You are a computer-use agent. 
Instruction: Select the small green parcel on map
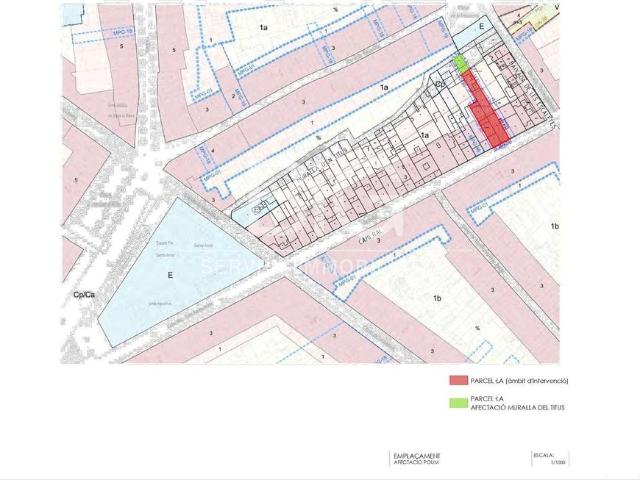point(460,63)
